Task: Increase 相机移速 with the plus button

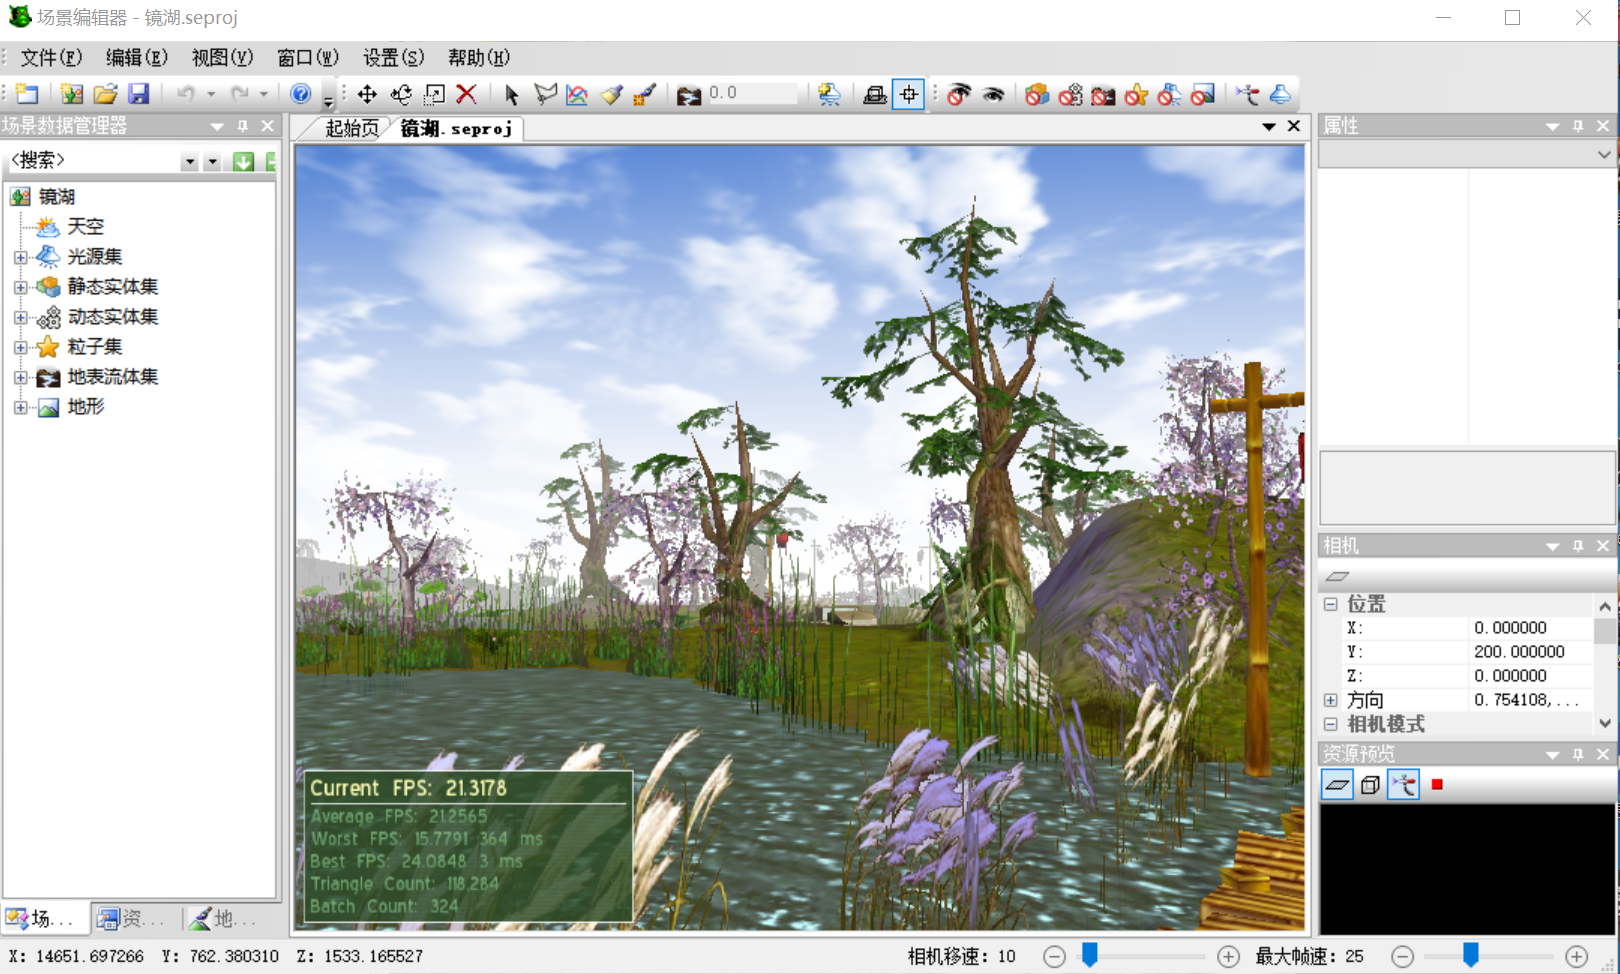Action: pos(1228,957)
